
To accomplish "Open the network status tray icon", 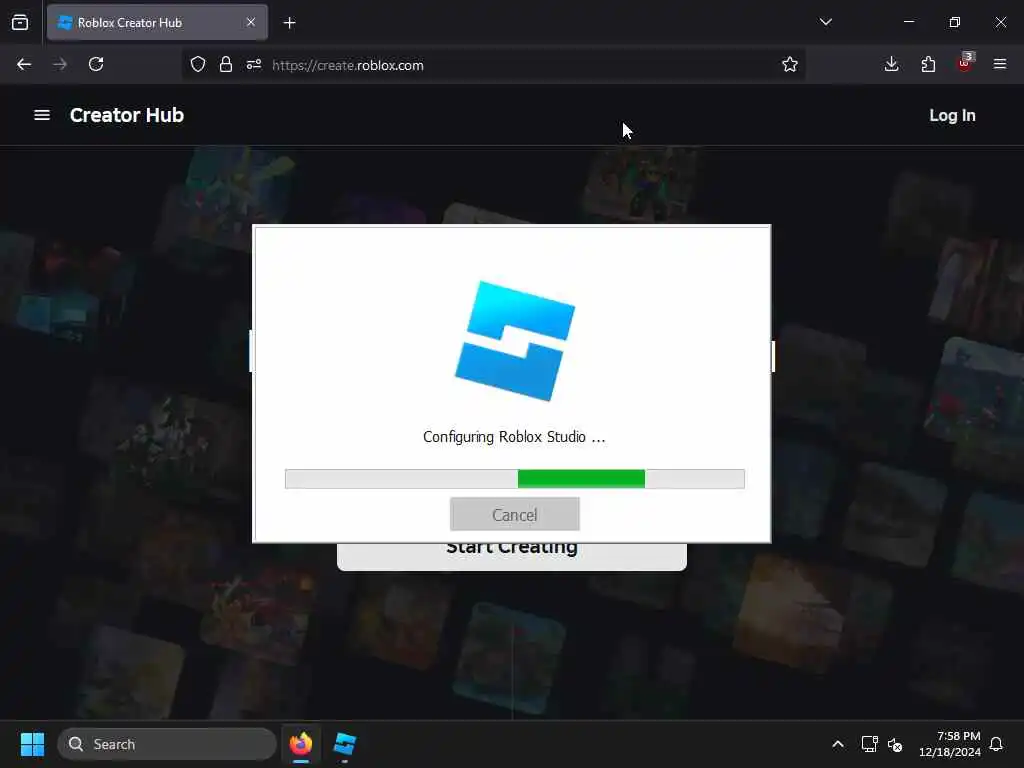I will [869, 744].
